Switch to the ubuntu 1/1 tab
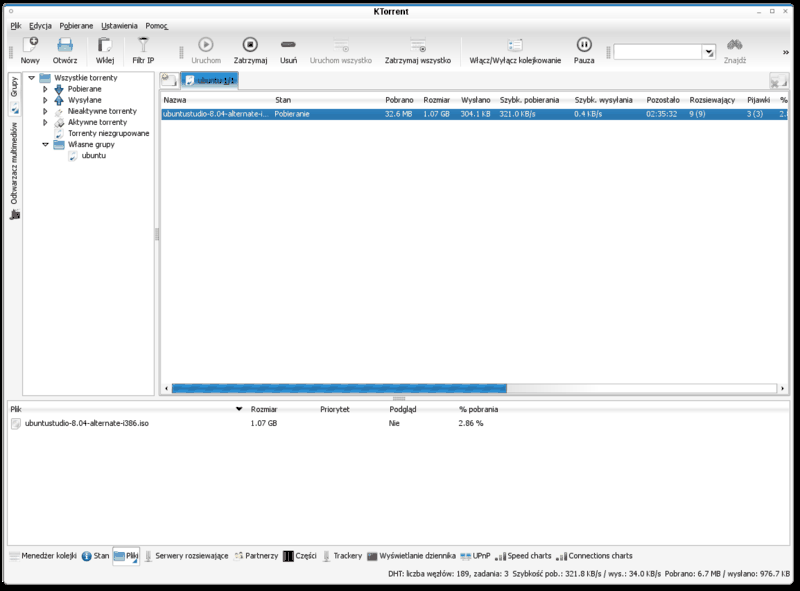This screenshot has height=591, width=800. 210,80
